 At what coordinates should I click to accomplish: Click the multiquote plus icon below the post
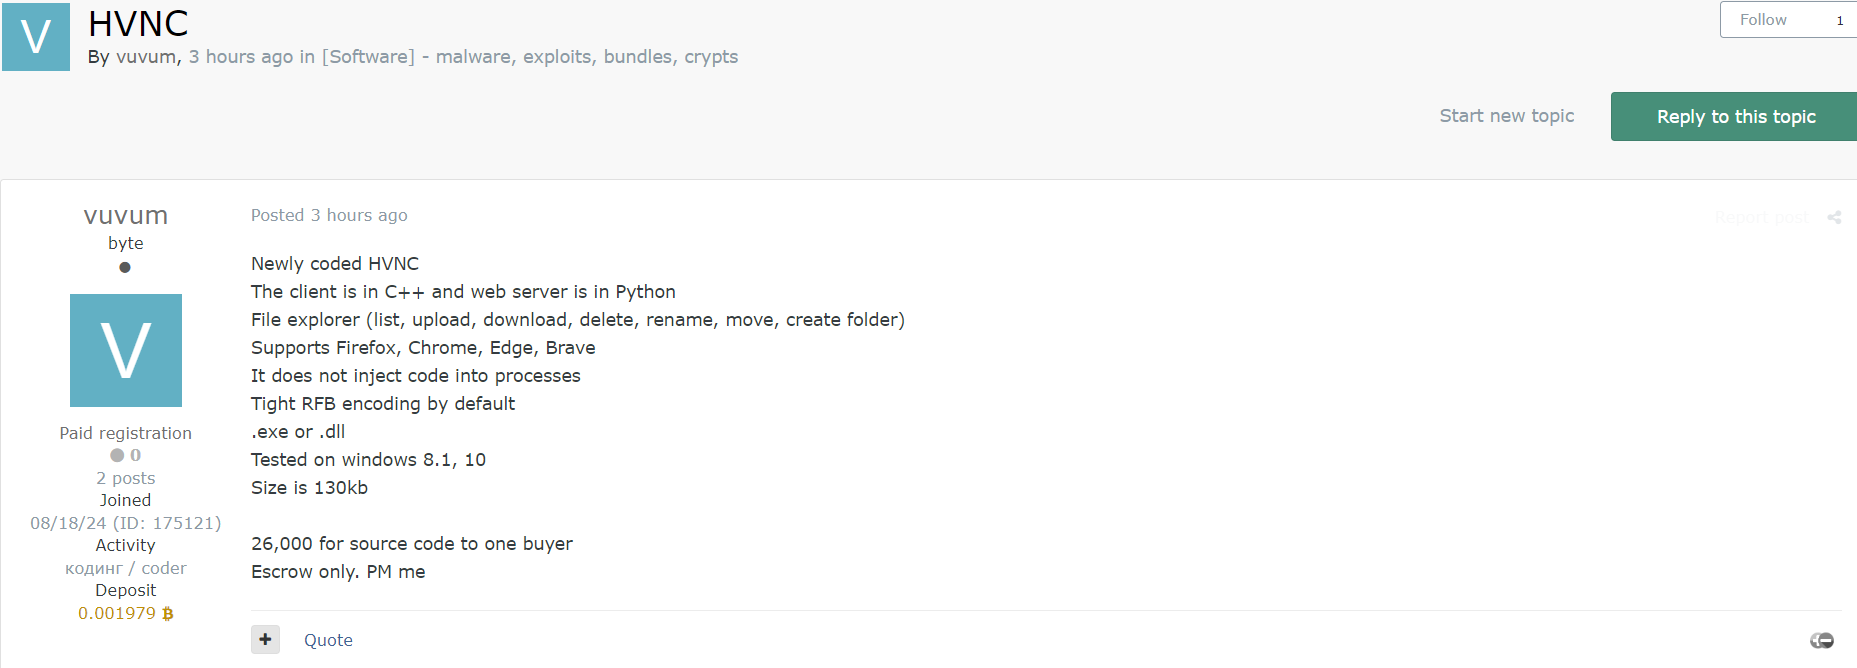click(265, 639)
